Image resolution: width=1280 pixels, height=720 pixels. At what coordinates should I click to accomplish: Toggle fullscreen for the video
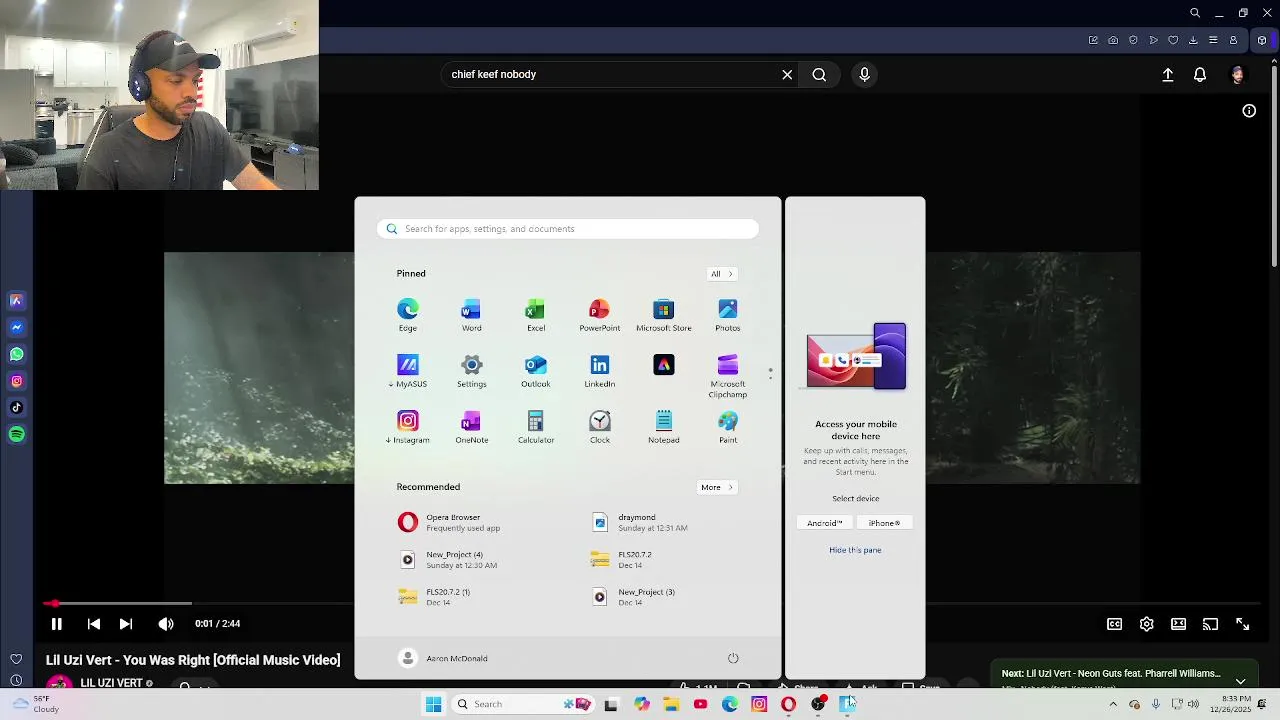click(1243, 624)
